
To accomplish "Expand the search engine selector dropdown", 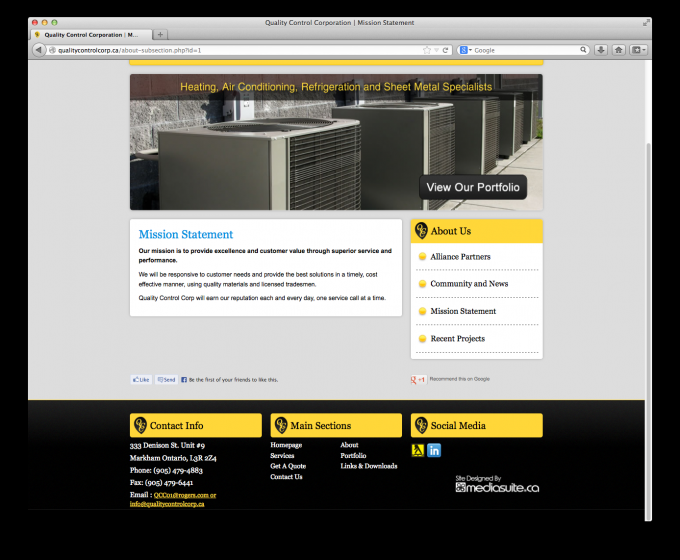I will tap(467, 49).
